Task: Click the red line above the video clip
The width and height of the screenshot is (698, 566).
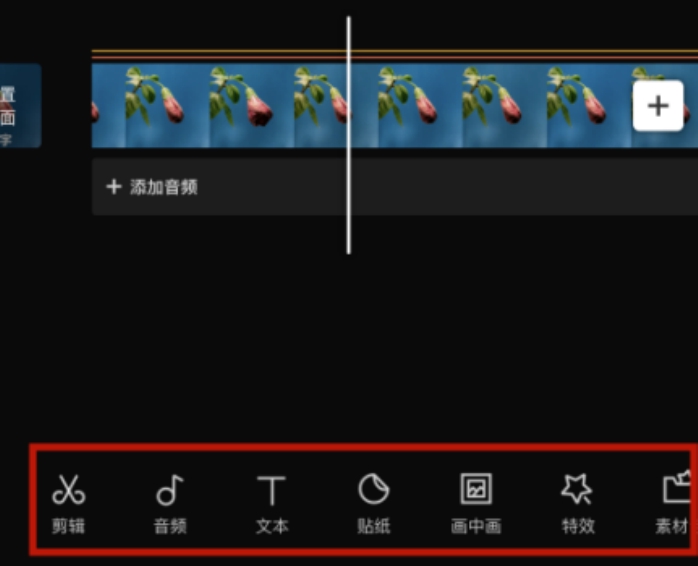Action: pyautogui.click(x=394, y=57)
